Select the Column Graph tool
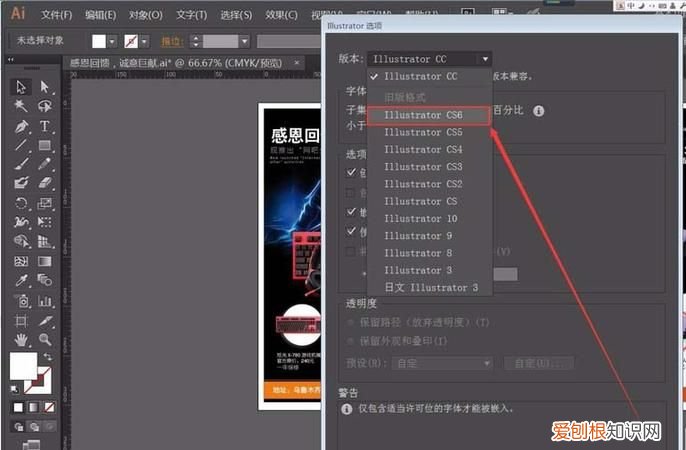This screenshot has width=686, height=450. 45,301
